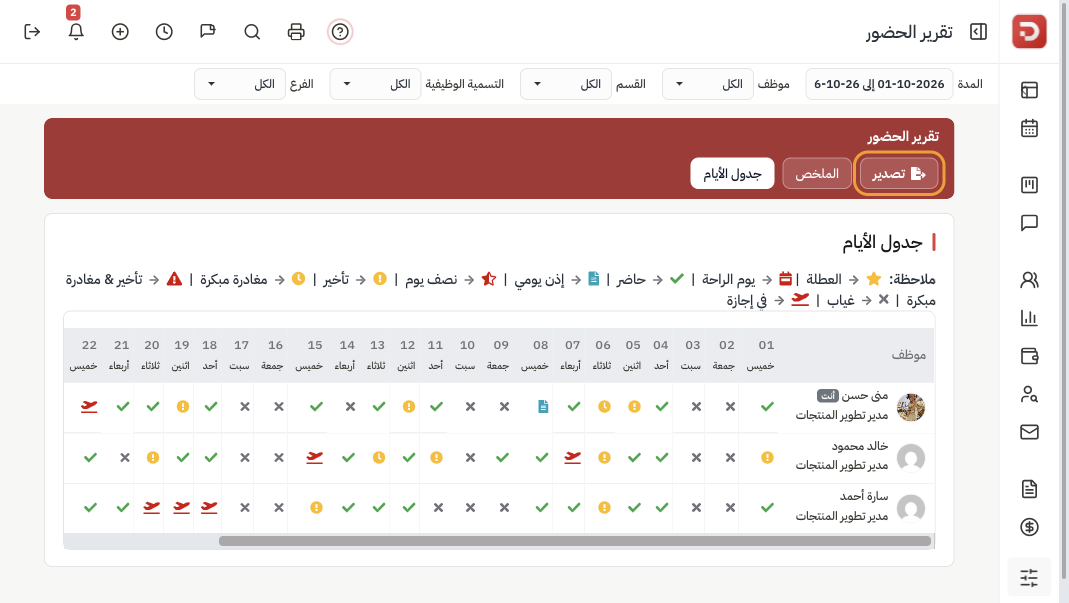Open the calendar sidebar icon
The height and width of the screenshot is (603, 1069).
pos(1029,128)
